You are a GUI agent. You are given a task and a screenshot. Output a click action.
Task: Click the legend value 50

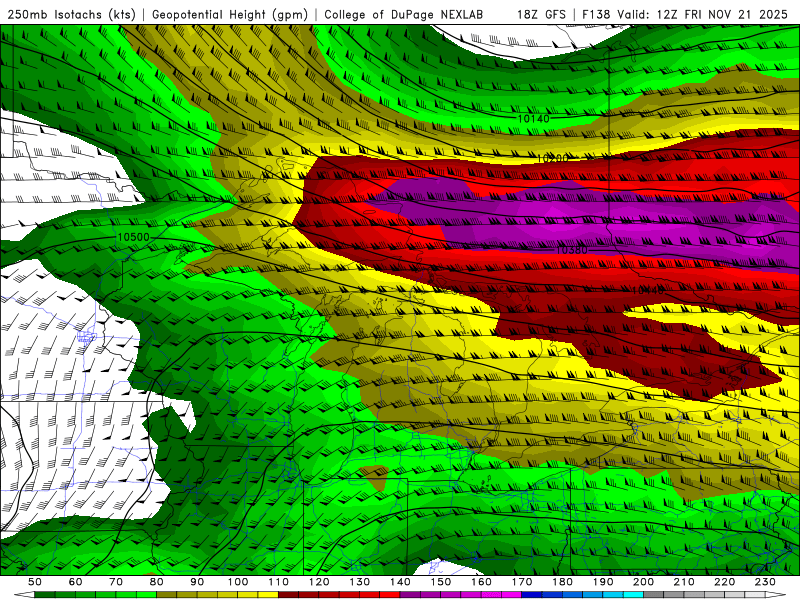coord(35,582)
